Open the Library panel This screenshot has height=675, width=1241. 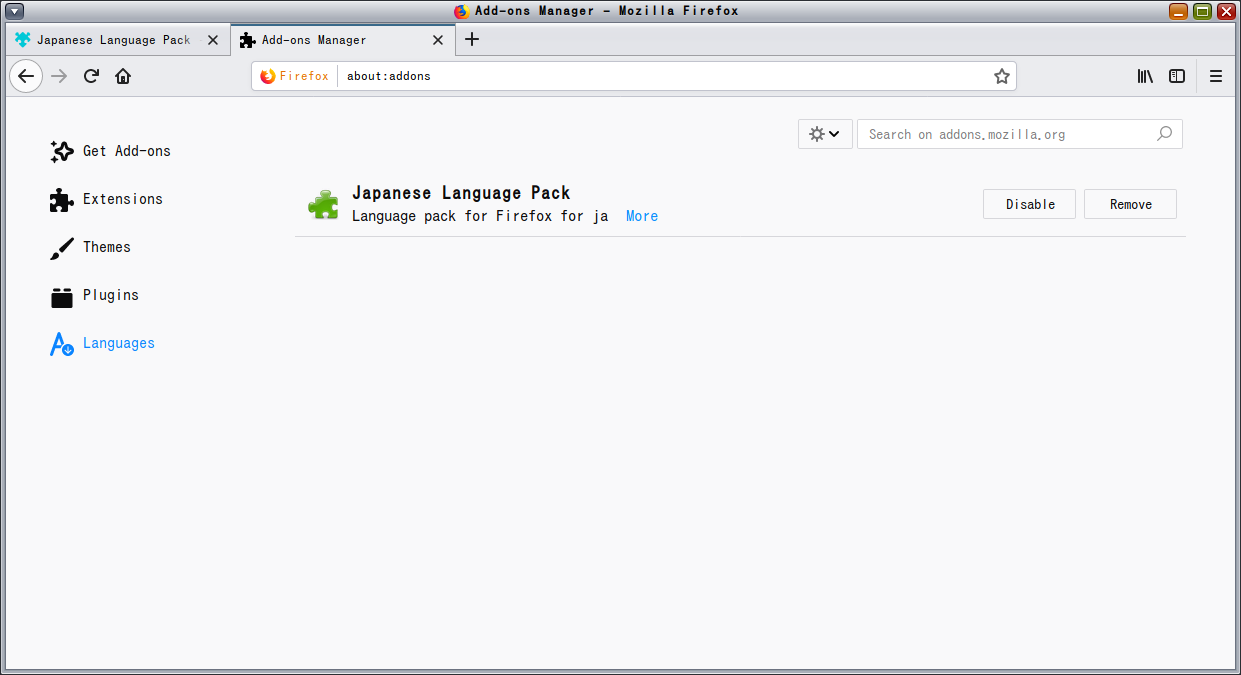1145,76
